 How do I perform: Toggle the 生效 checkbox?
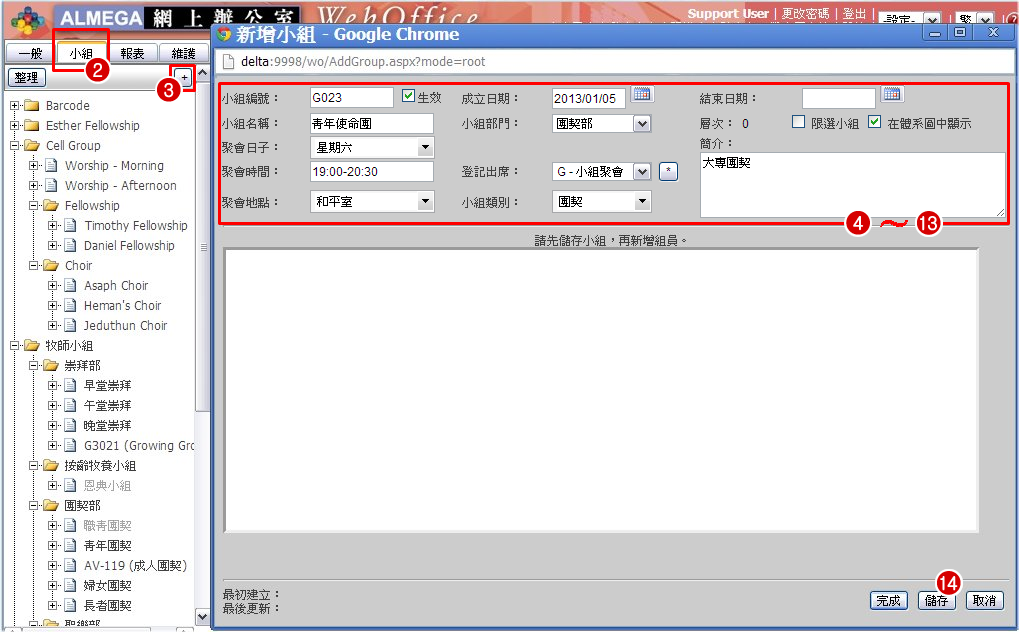click(408, 97)
